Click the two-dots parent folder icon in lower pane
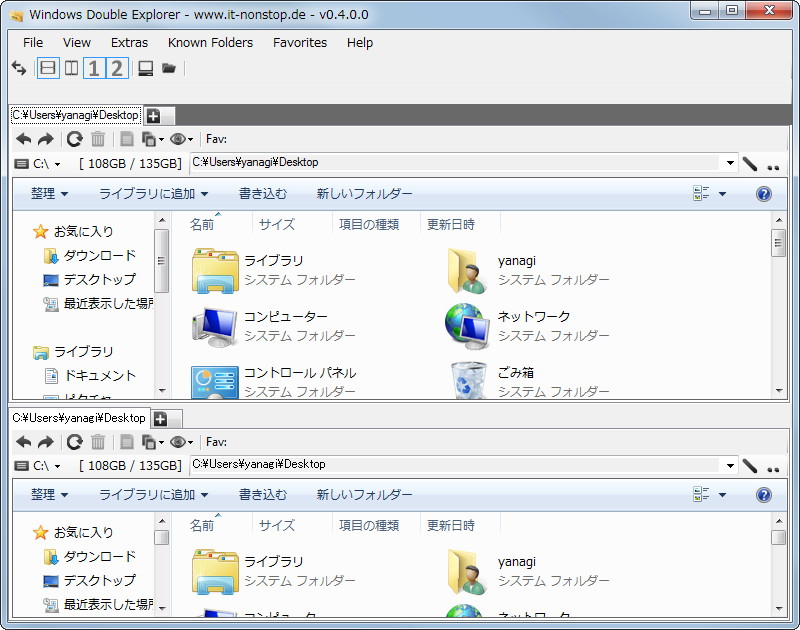The image size is (800, 630). click(x=773, y=469)
